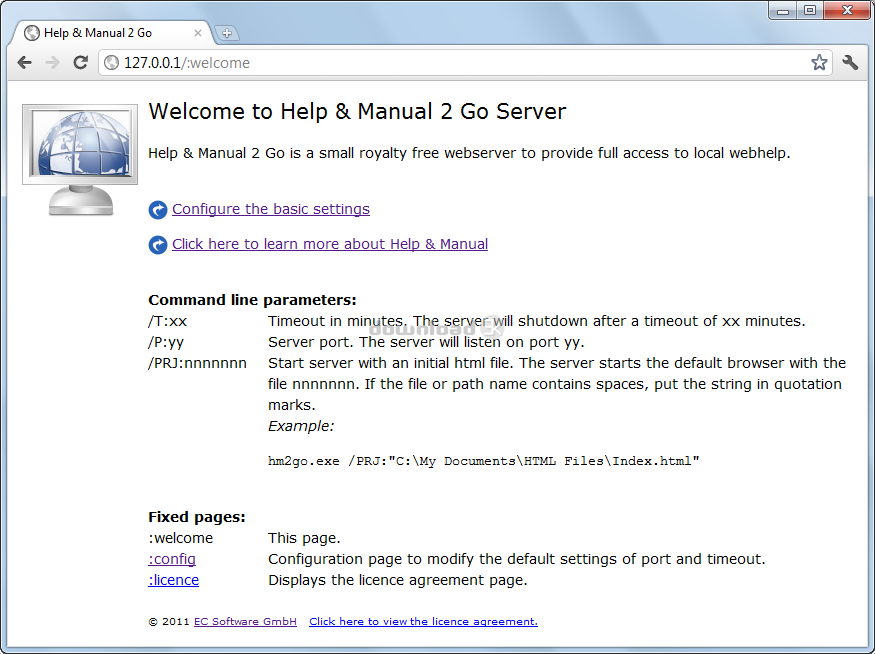
Task: Open Click here to learn more link
Action: click(x=330, y=244)
